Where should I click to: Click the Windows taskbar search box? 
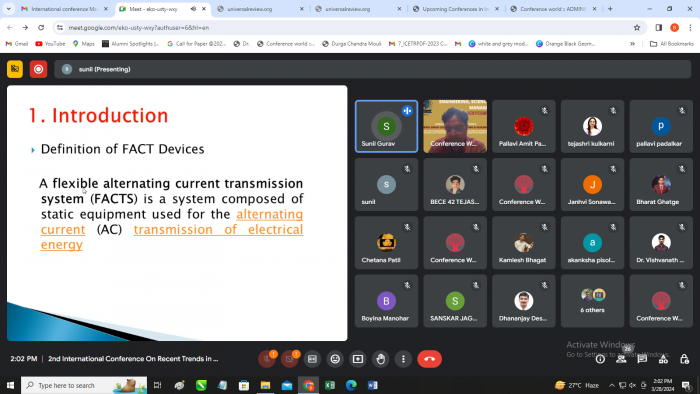click(84, 385)
